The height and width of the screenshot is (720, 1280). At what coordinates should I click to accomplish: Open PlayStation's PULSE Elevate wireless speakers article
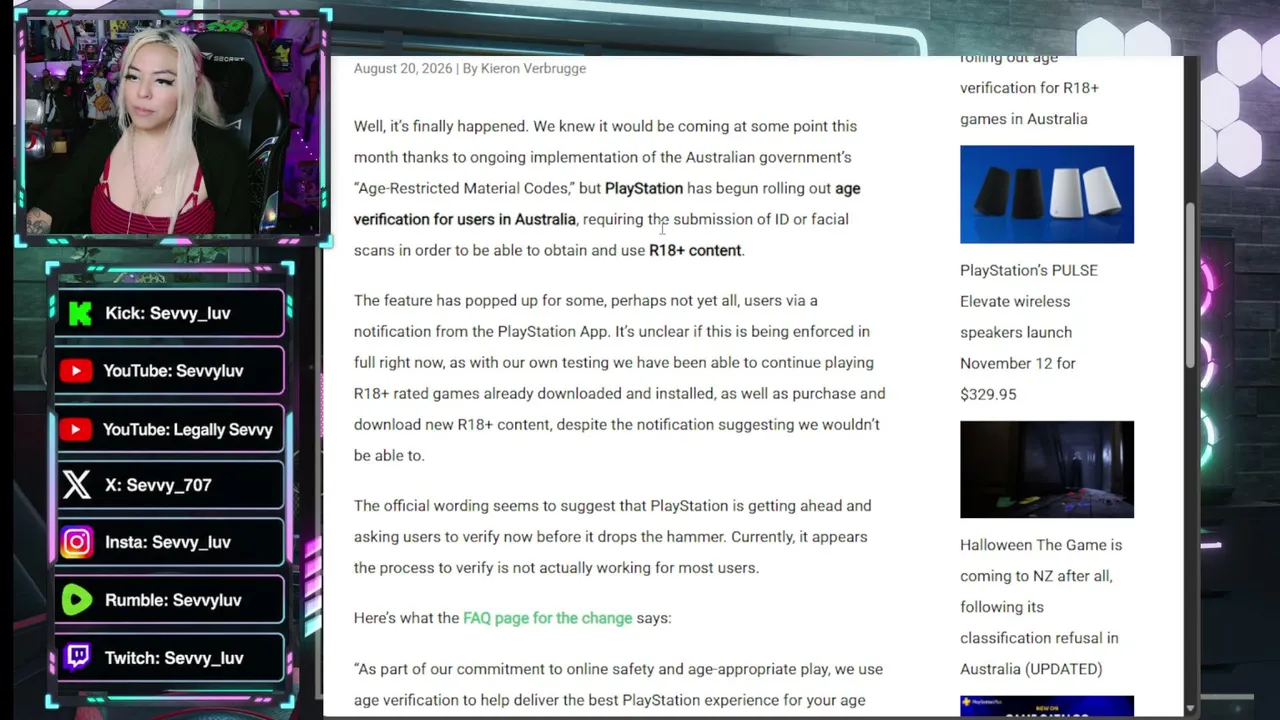click(x=1029, y=332)
